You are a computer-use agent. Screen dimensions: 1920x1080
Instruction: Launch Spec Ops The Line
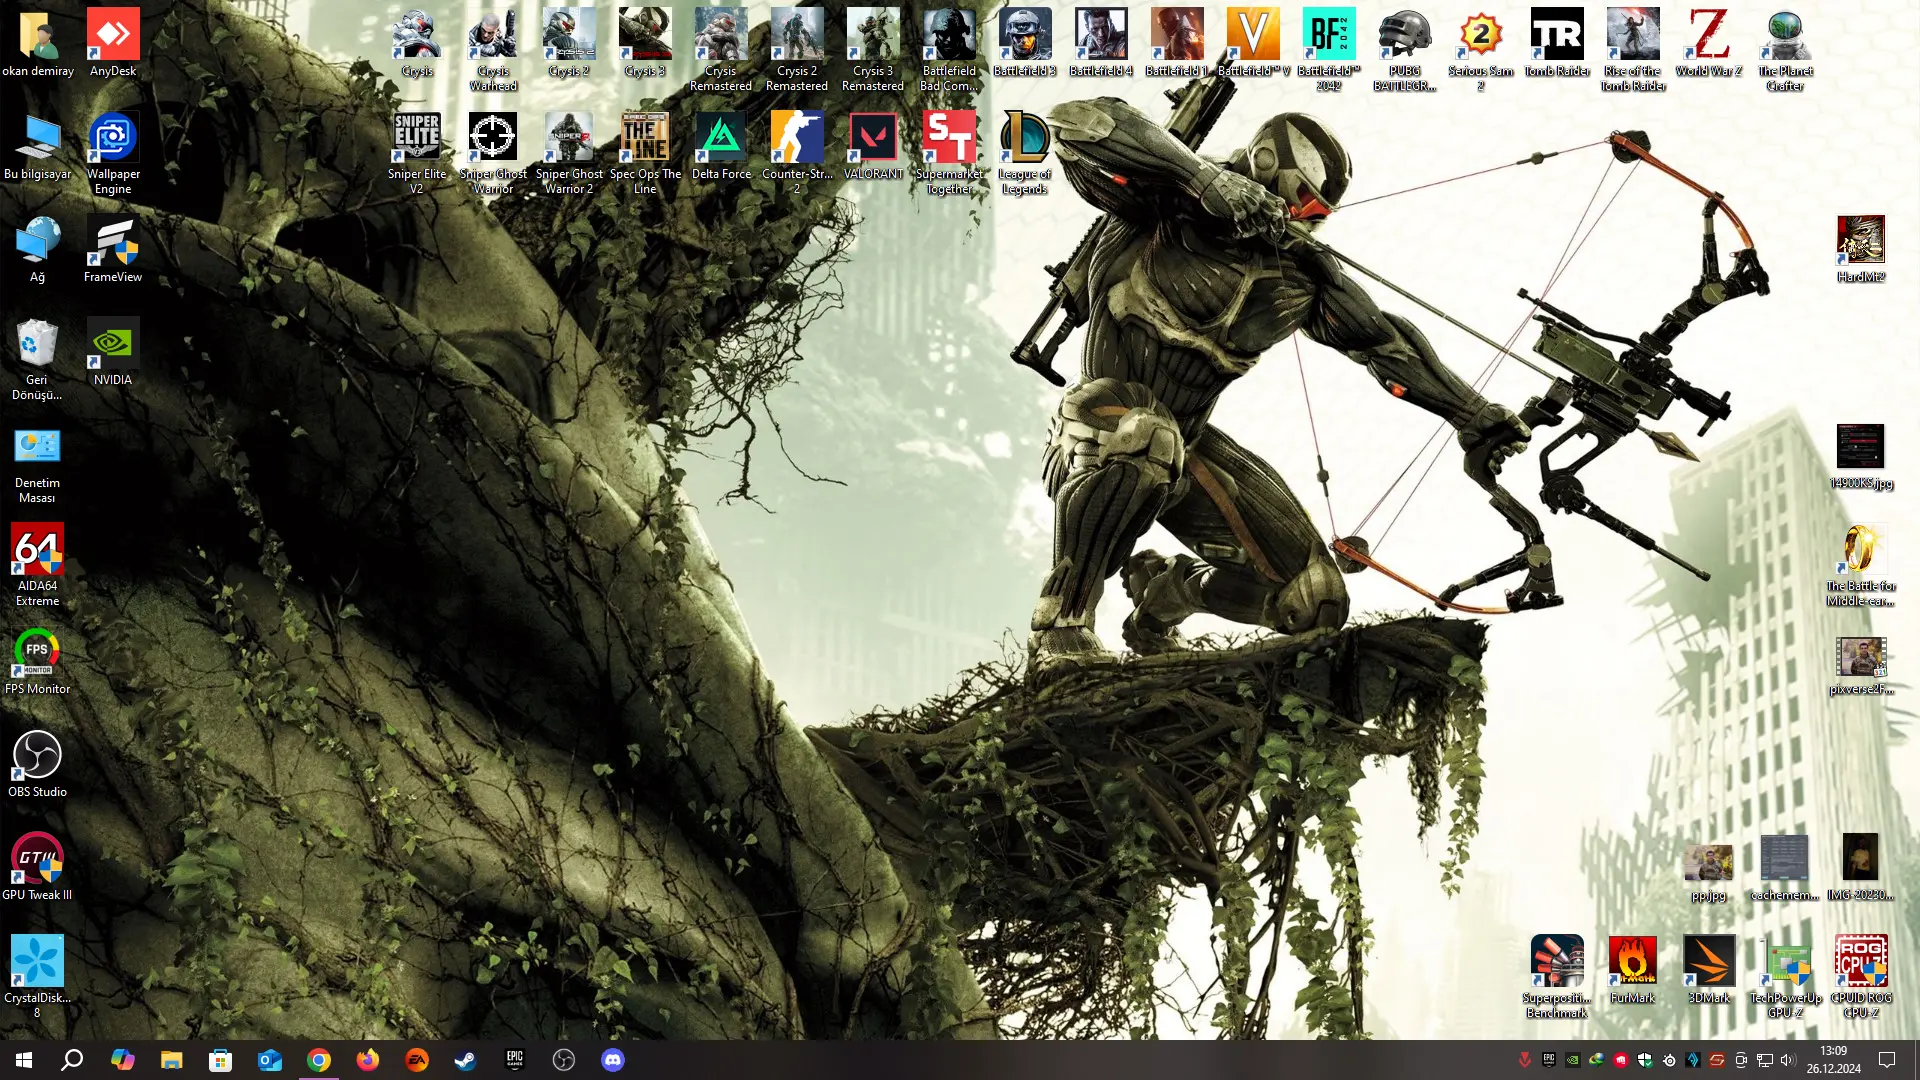pos(645,153)
